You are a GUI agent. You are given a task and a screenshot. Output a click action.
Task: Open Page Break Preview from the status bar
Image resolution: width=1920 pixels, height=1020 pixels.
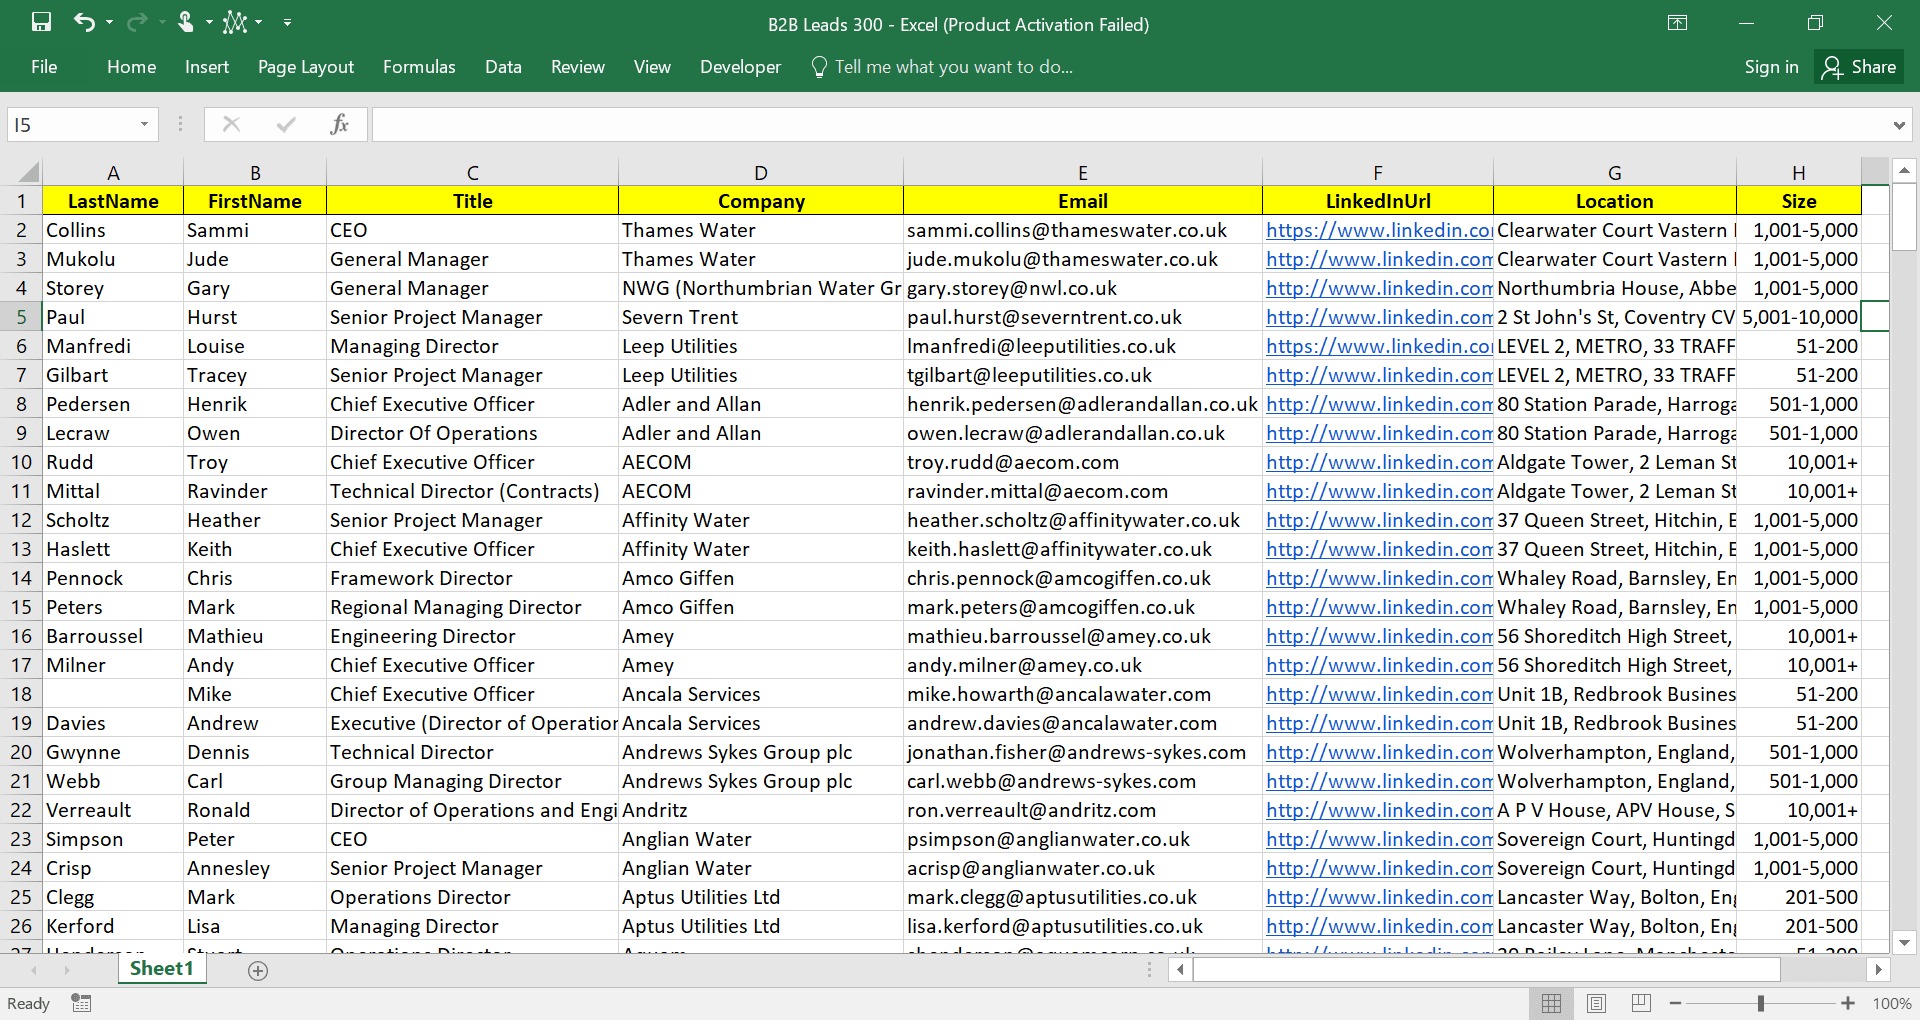pyautogui.click(x=1640, y=1003)
